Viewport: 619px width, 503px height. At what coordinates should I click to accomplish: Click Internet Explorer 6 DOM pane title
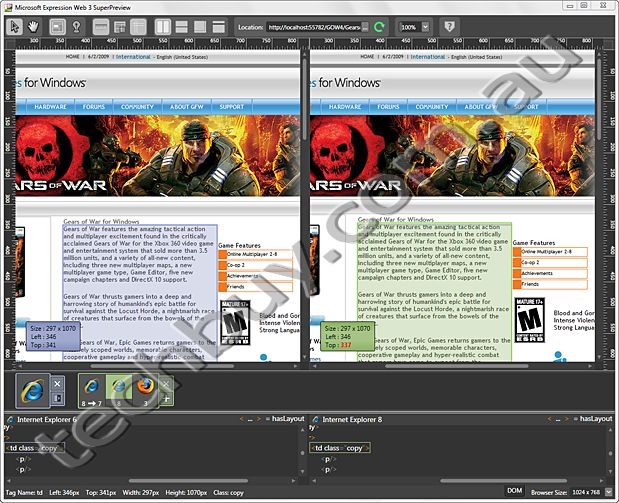pyautogui.click(x=47, y=419)
